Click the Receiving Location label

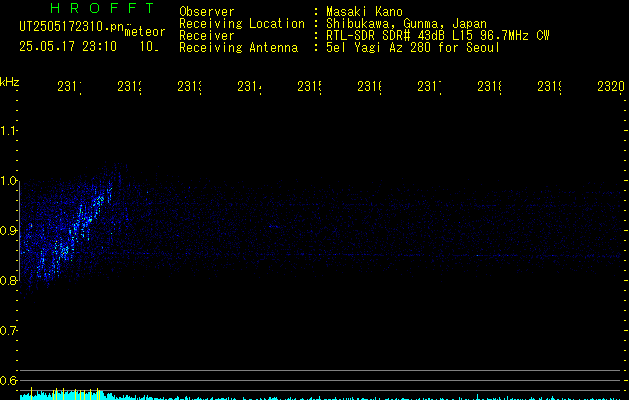point(242,24)
